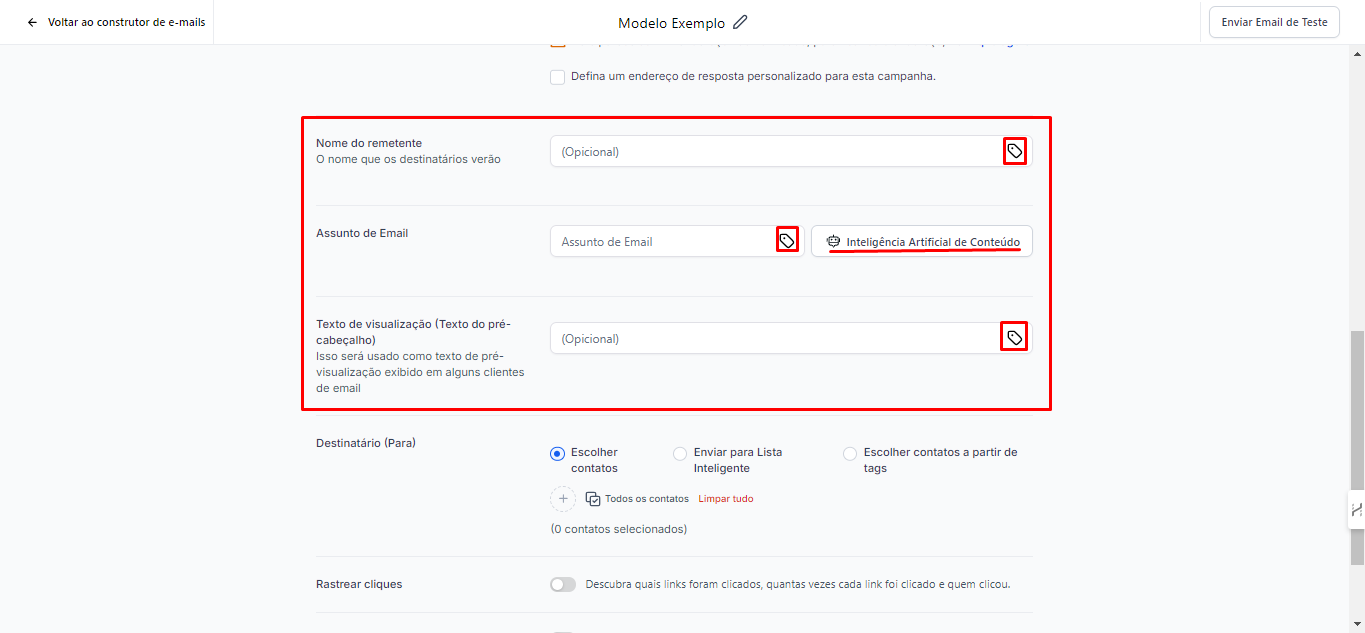Click the page's vertical scrollbar thumb
Screen dimensions: 1365x633
coord(1357,420)
